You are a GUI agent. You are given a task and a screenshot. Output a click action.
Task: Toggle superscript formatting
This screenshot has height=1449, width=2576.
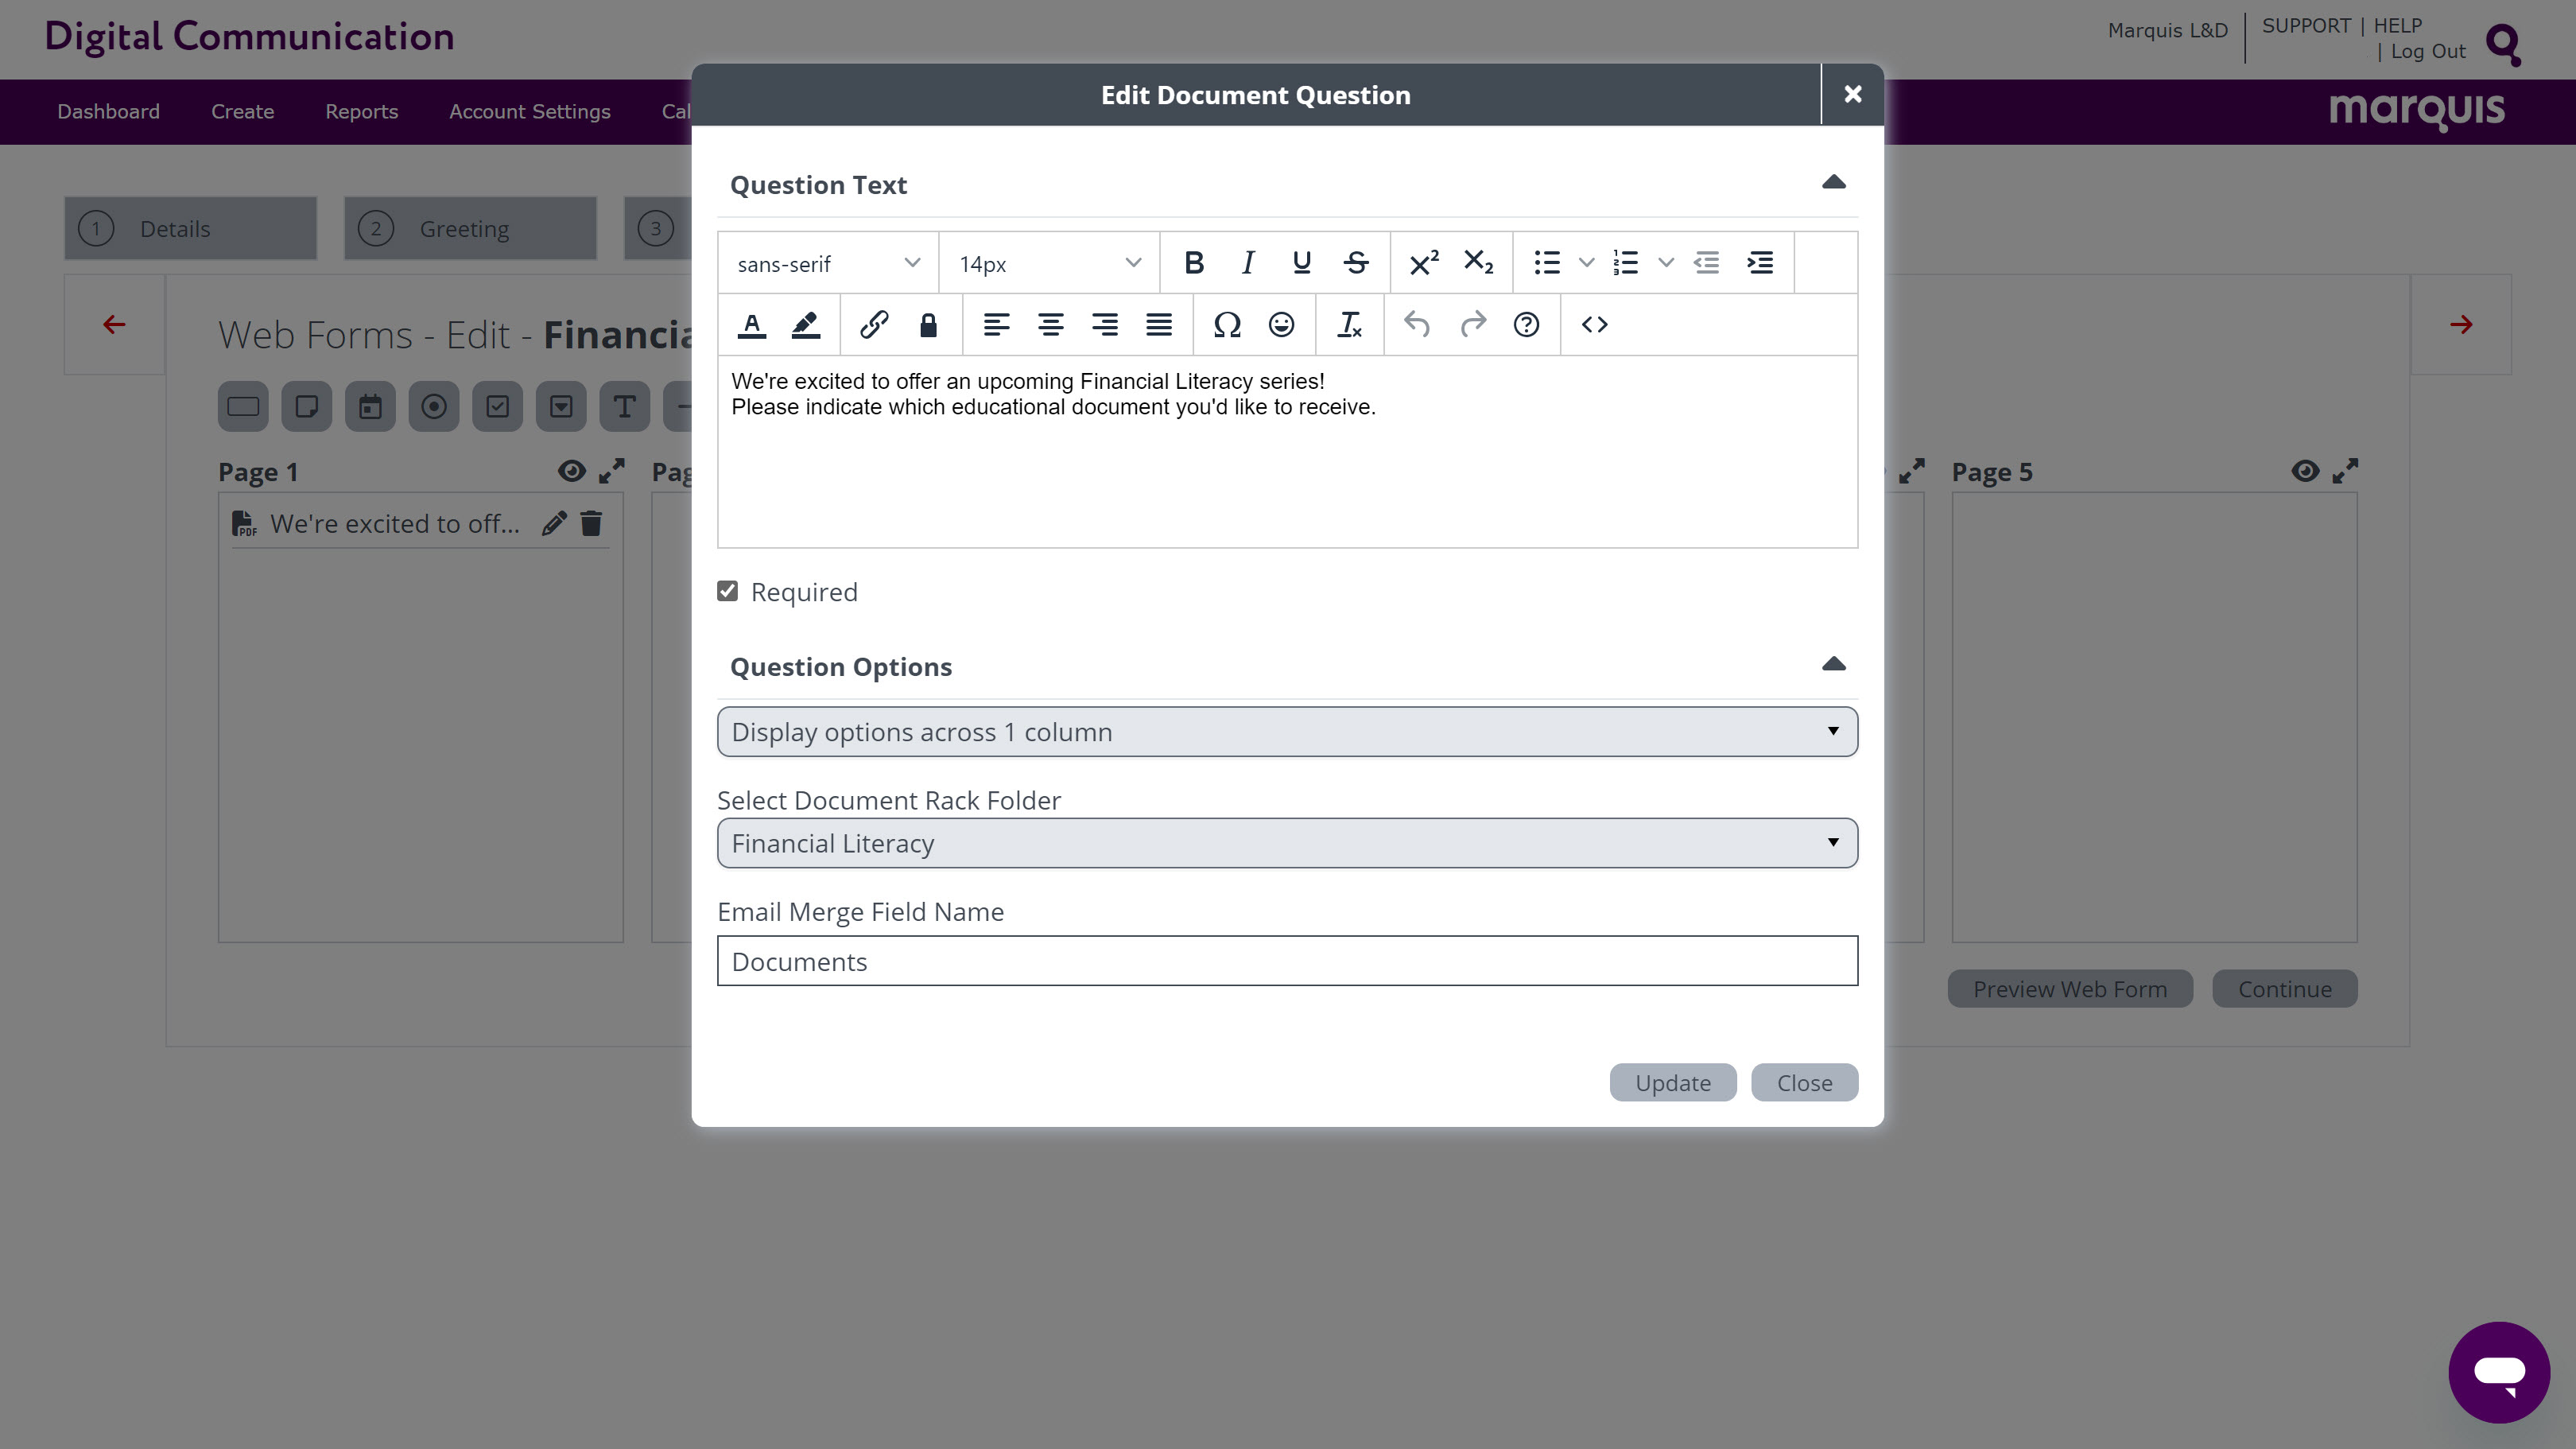tap(1424, 263)
